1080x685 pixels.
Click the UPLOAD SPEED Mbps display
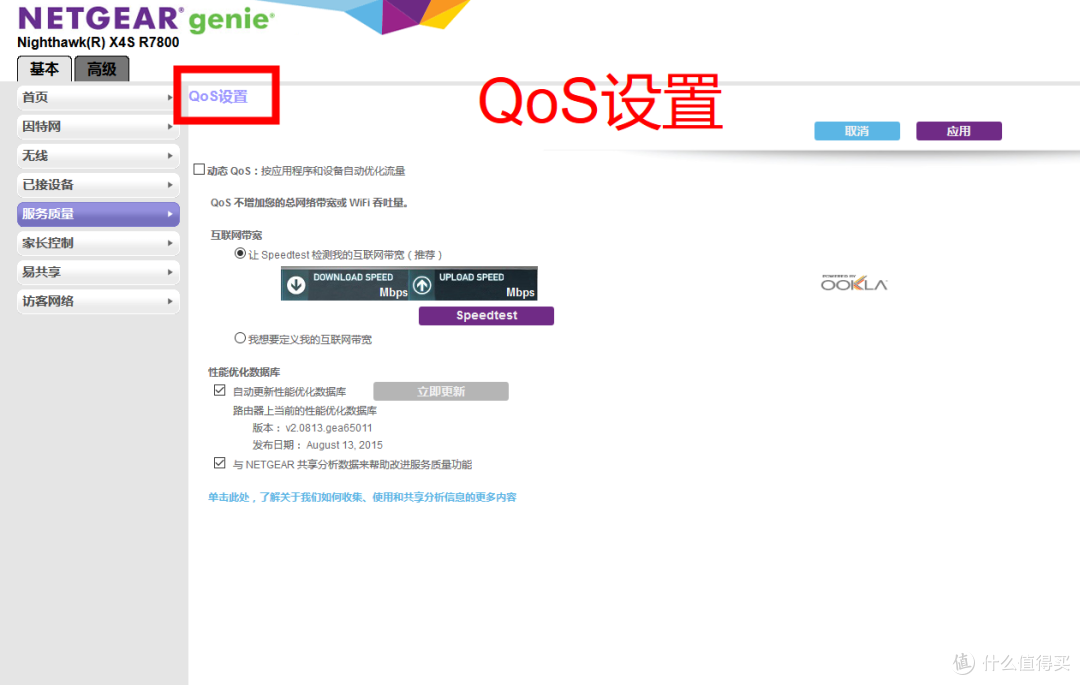pos(474,284)
